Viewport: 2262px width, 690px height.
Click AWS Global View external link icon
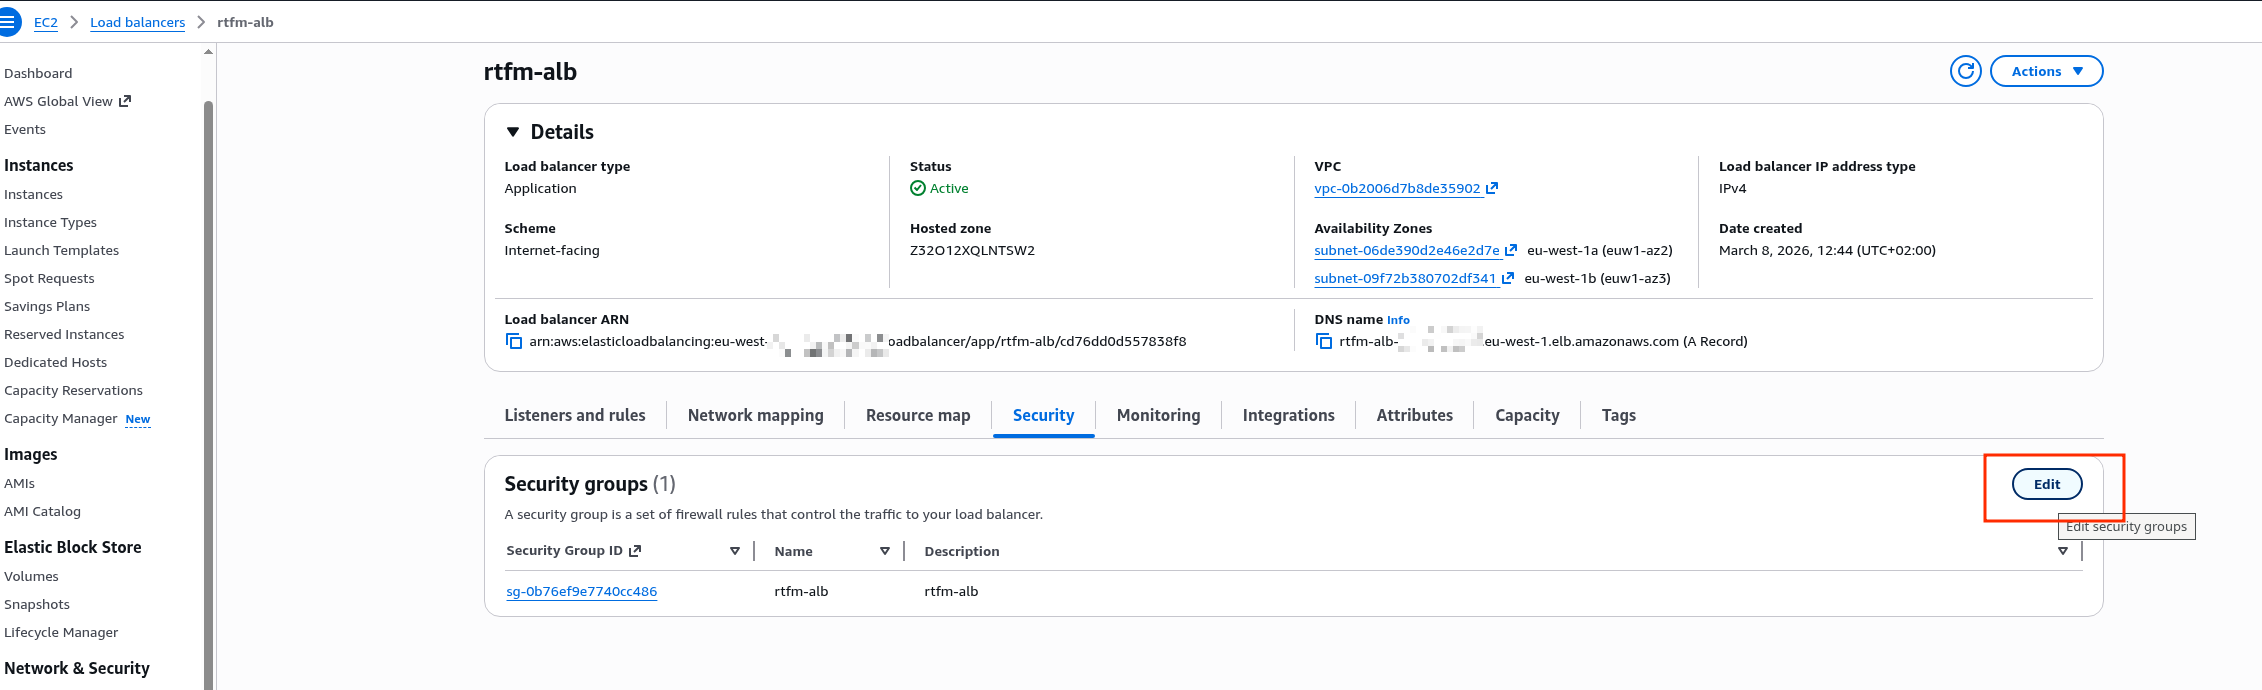[125, 101]
